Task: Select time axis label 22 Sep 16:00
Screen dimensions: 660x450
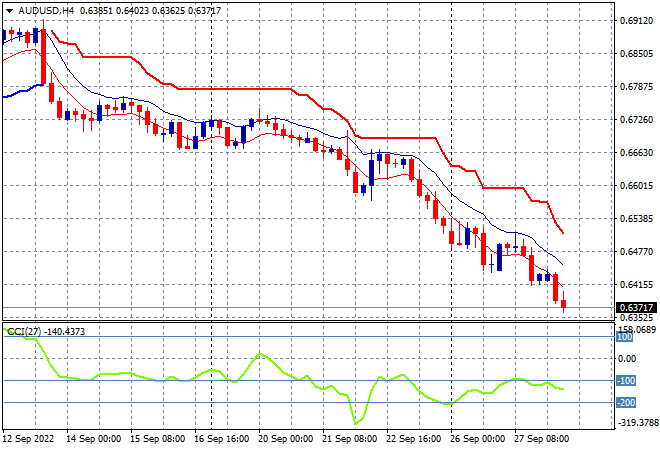Action: click(x=413, y=439)
